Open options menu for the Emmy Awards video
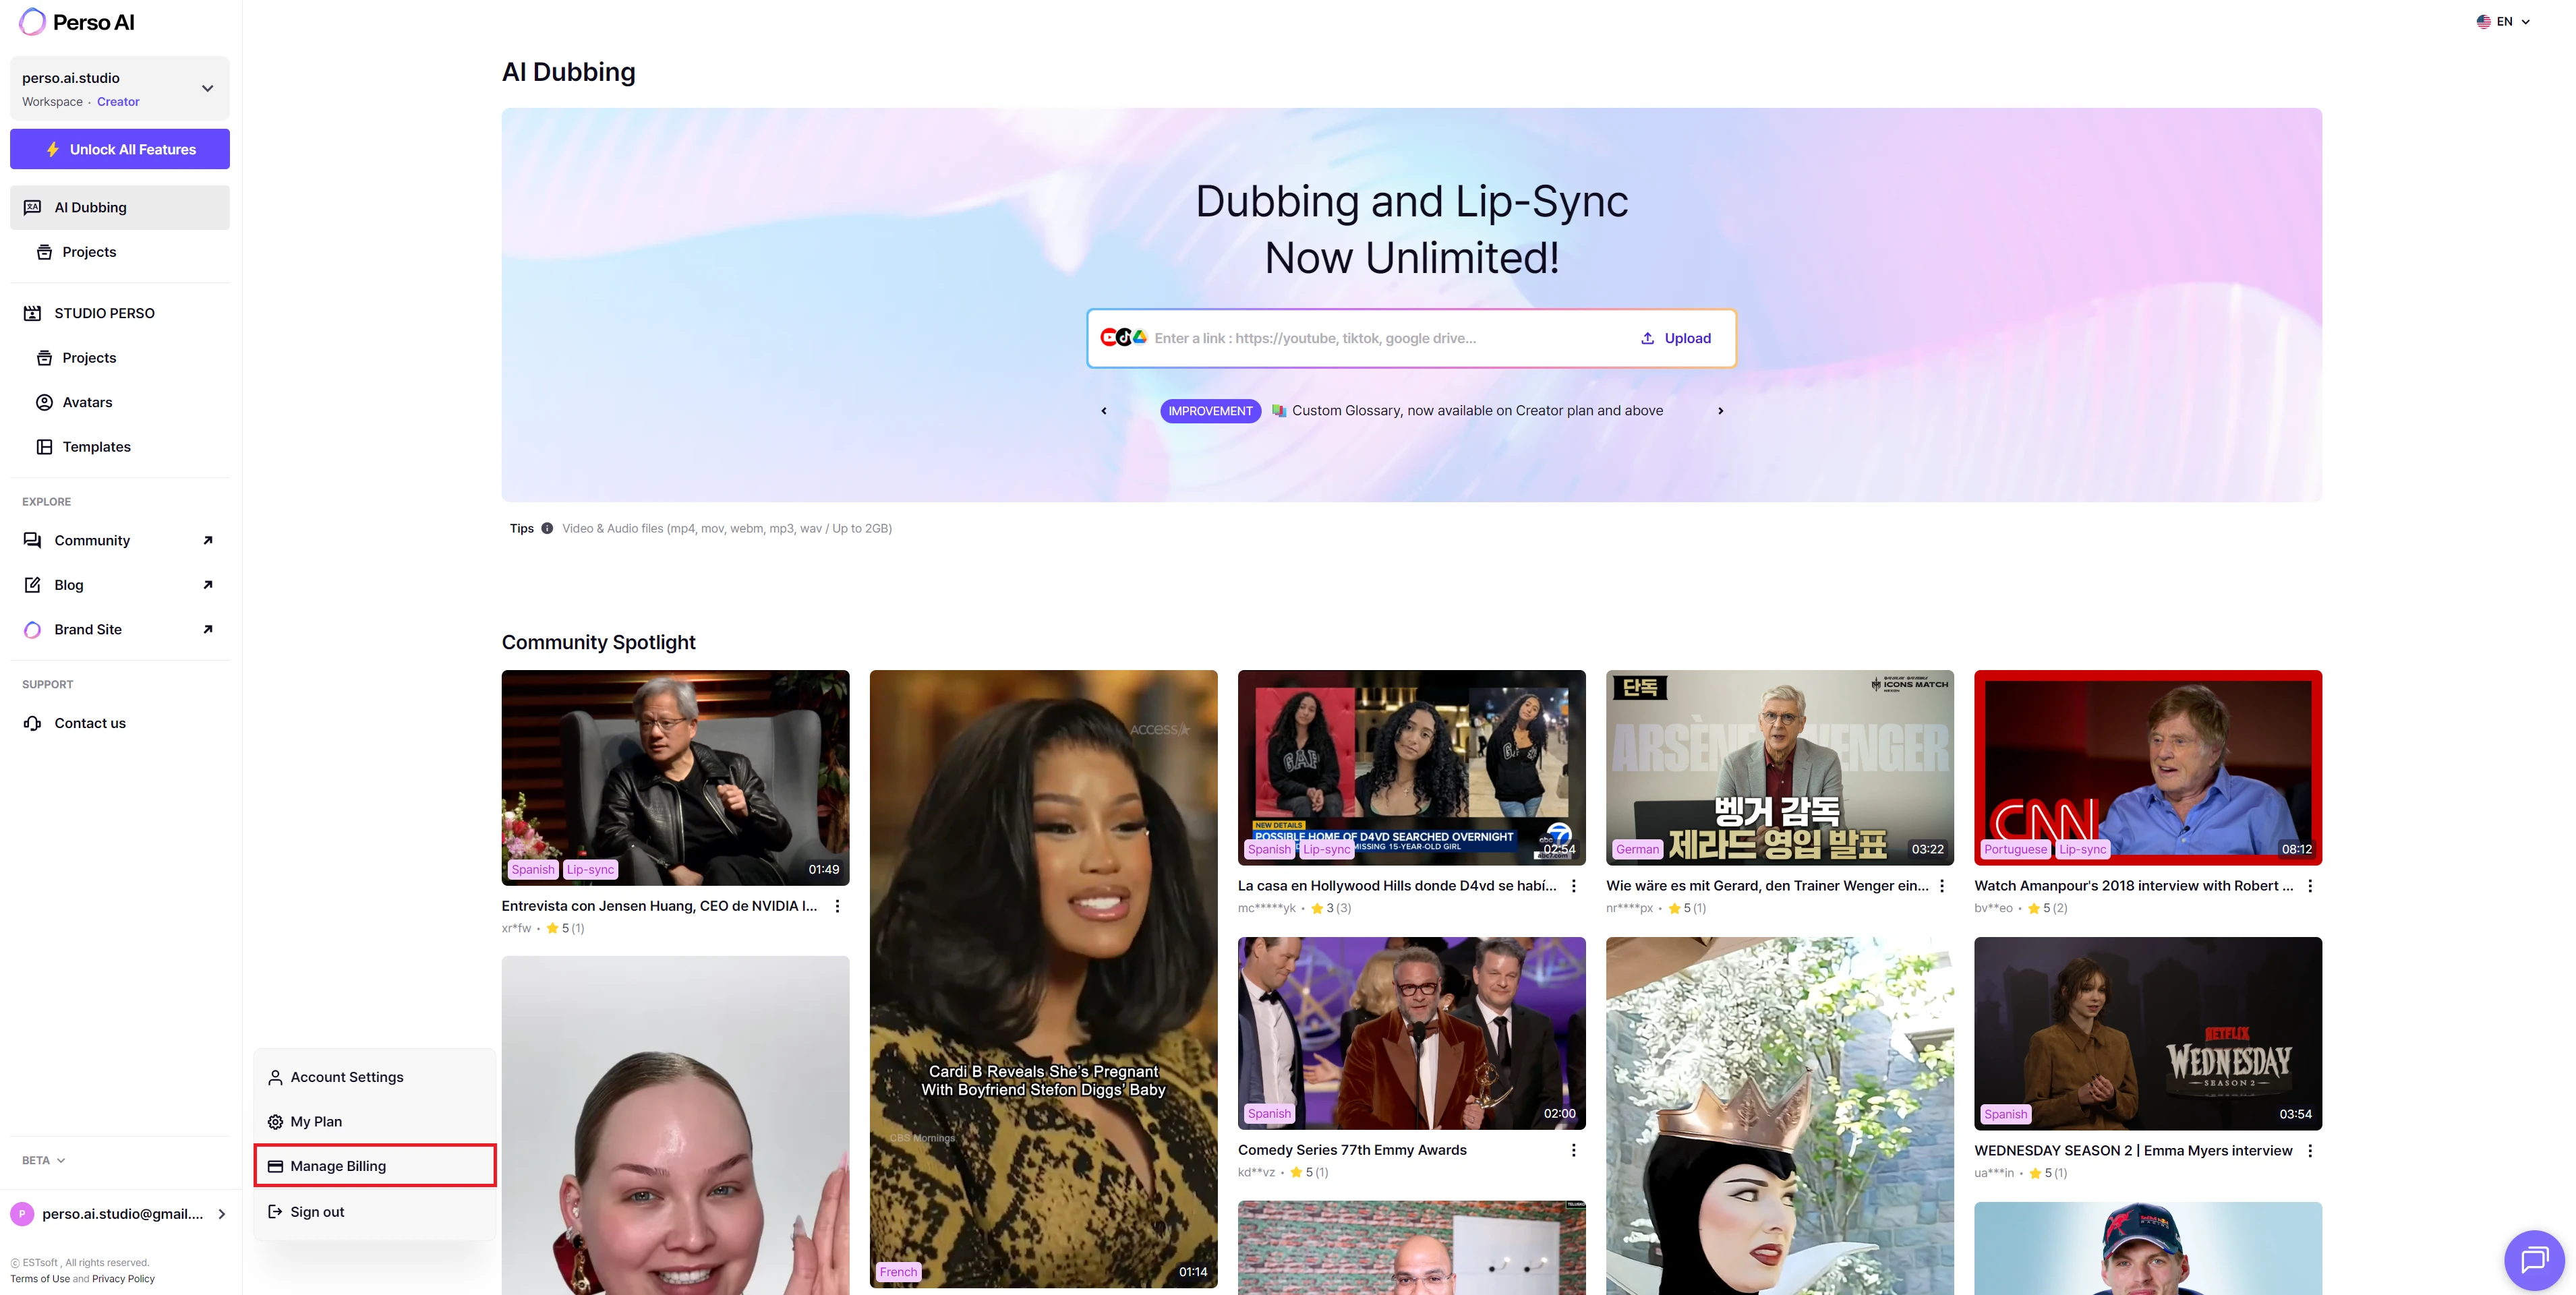This screenshot has width=2576, height=1295. (1573, 1150)
